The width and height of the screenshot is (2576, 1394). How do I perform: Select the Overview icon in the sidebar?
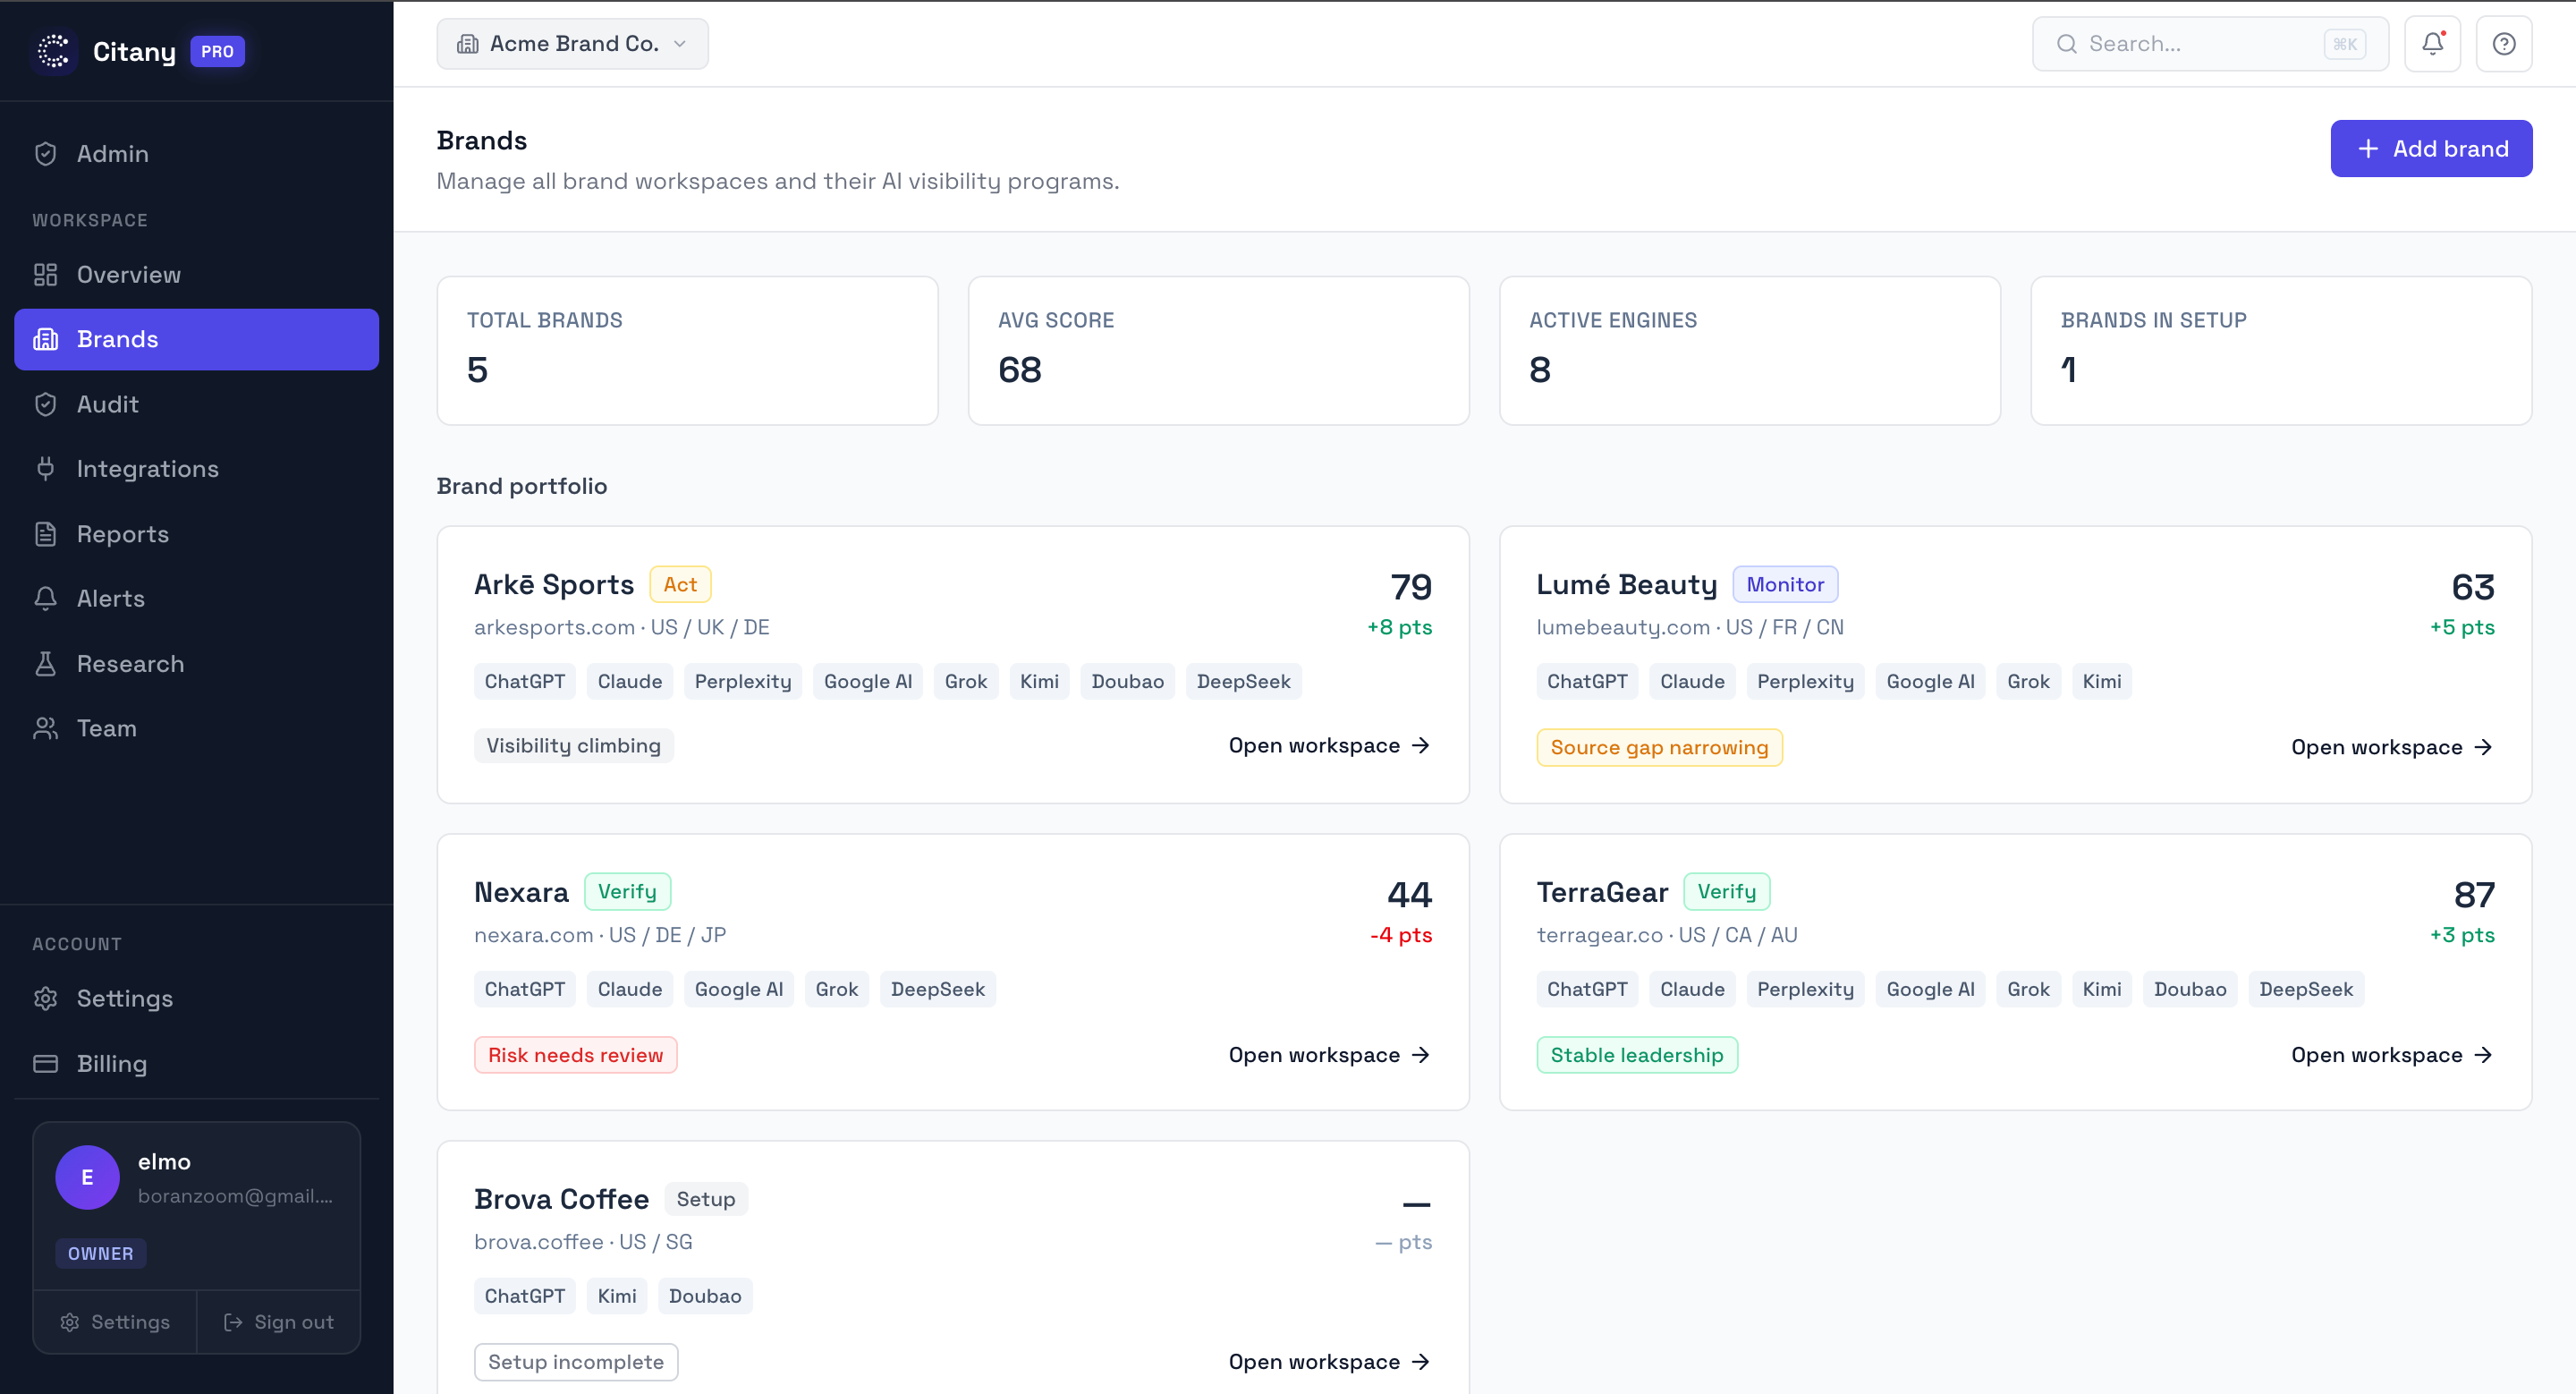pos(46,274)
